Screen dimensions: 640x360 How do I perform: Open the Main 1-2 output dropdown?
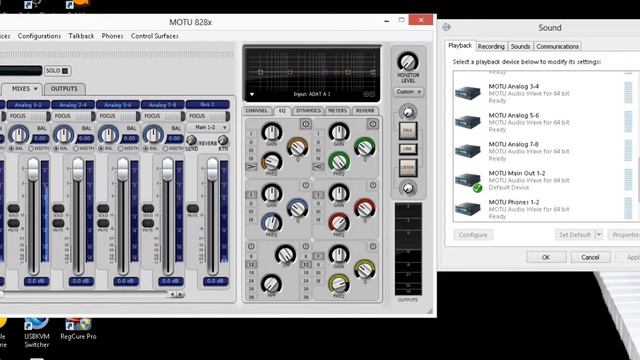208,127
